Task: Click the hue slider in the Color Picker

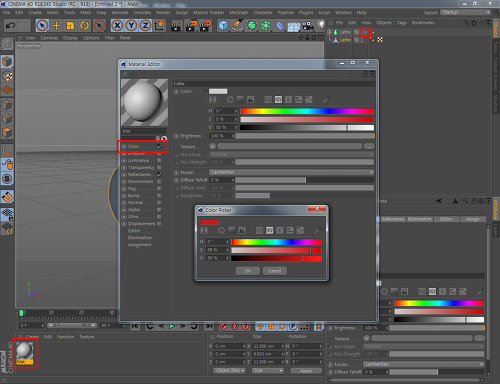Action: [x=276, y=242]
